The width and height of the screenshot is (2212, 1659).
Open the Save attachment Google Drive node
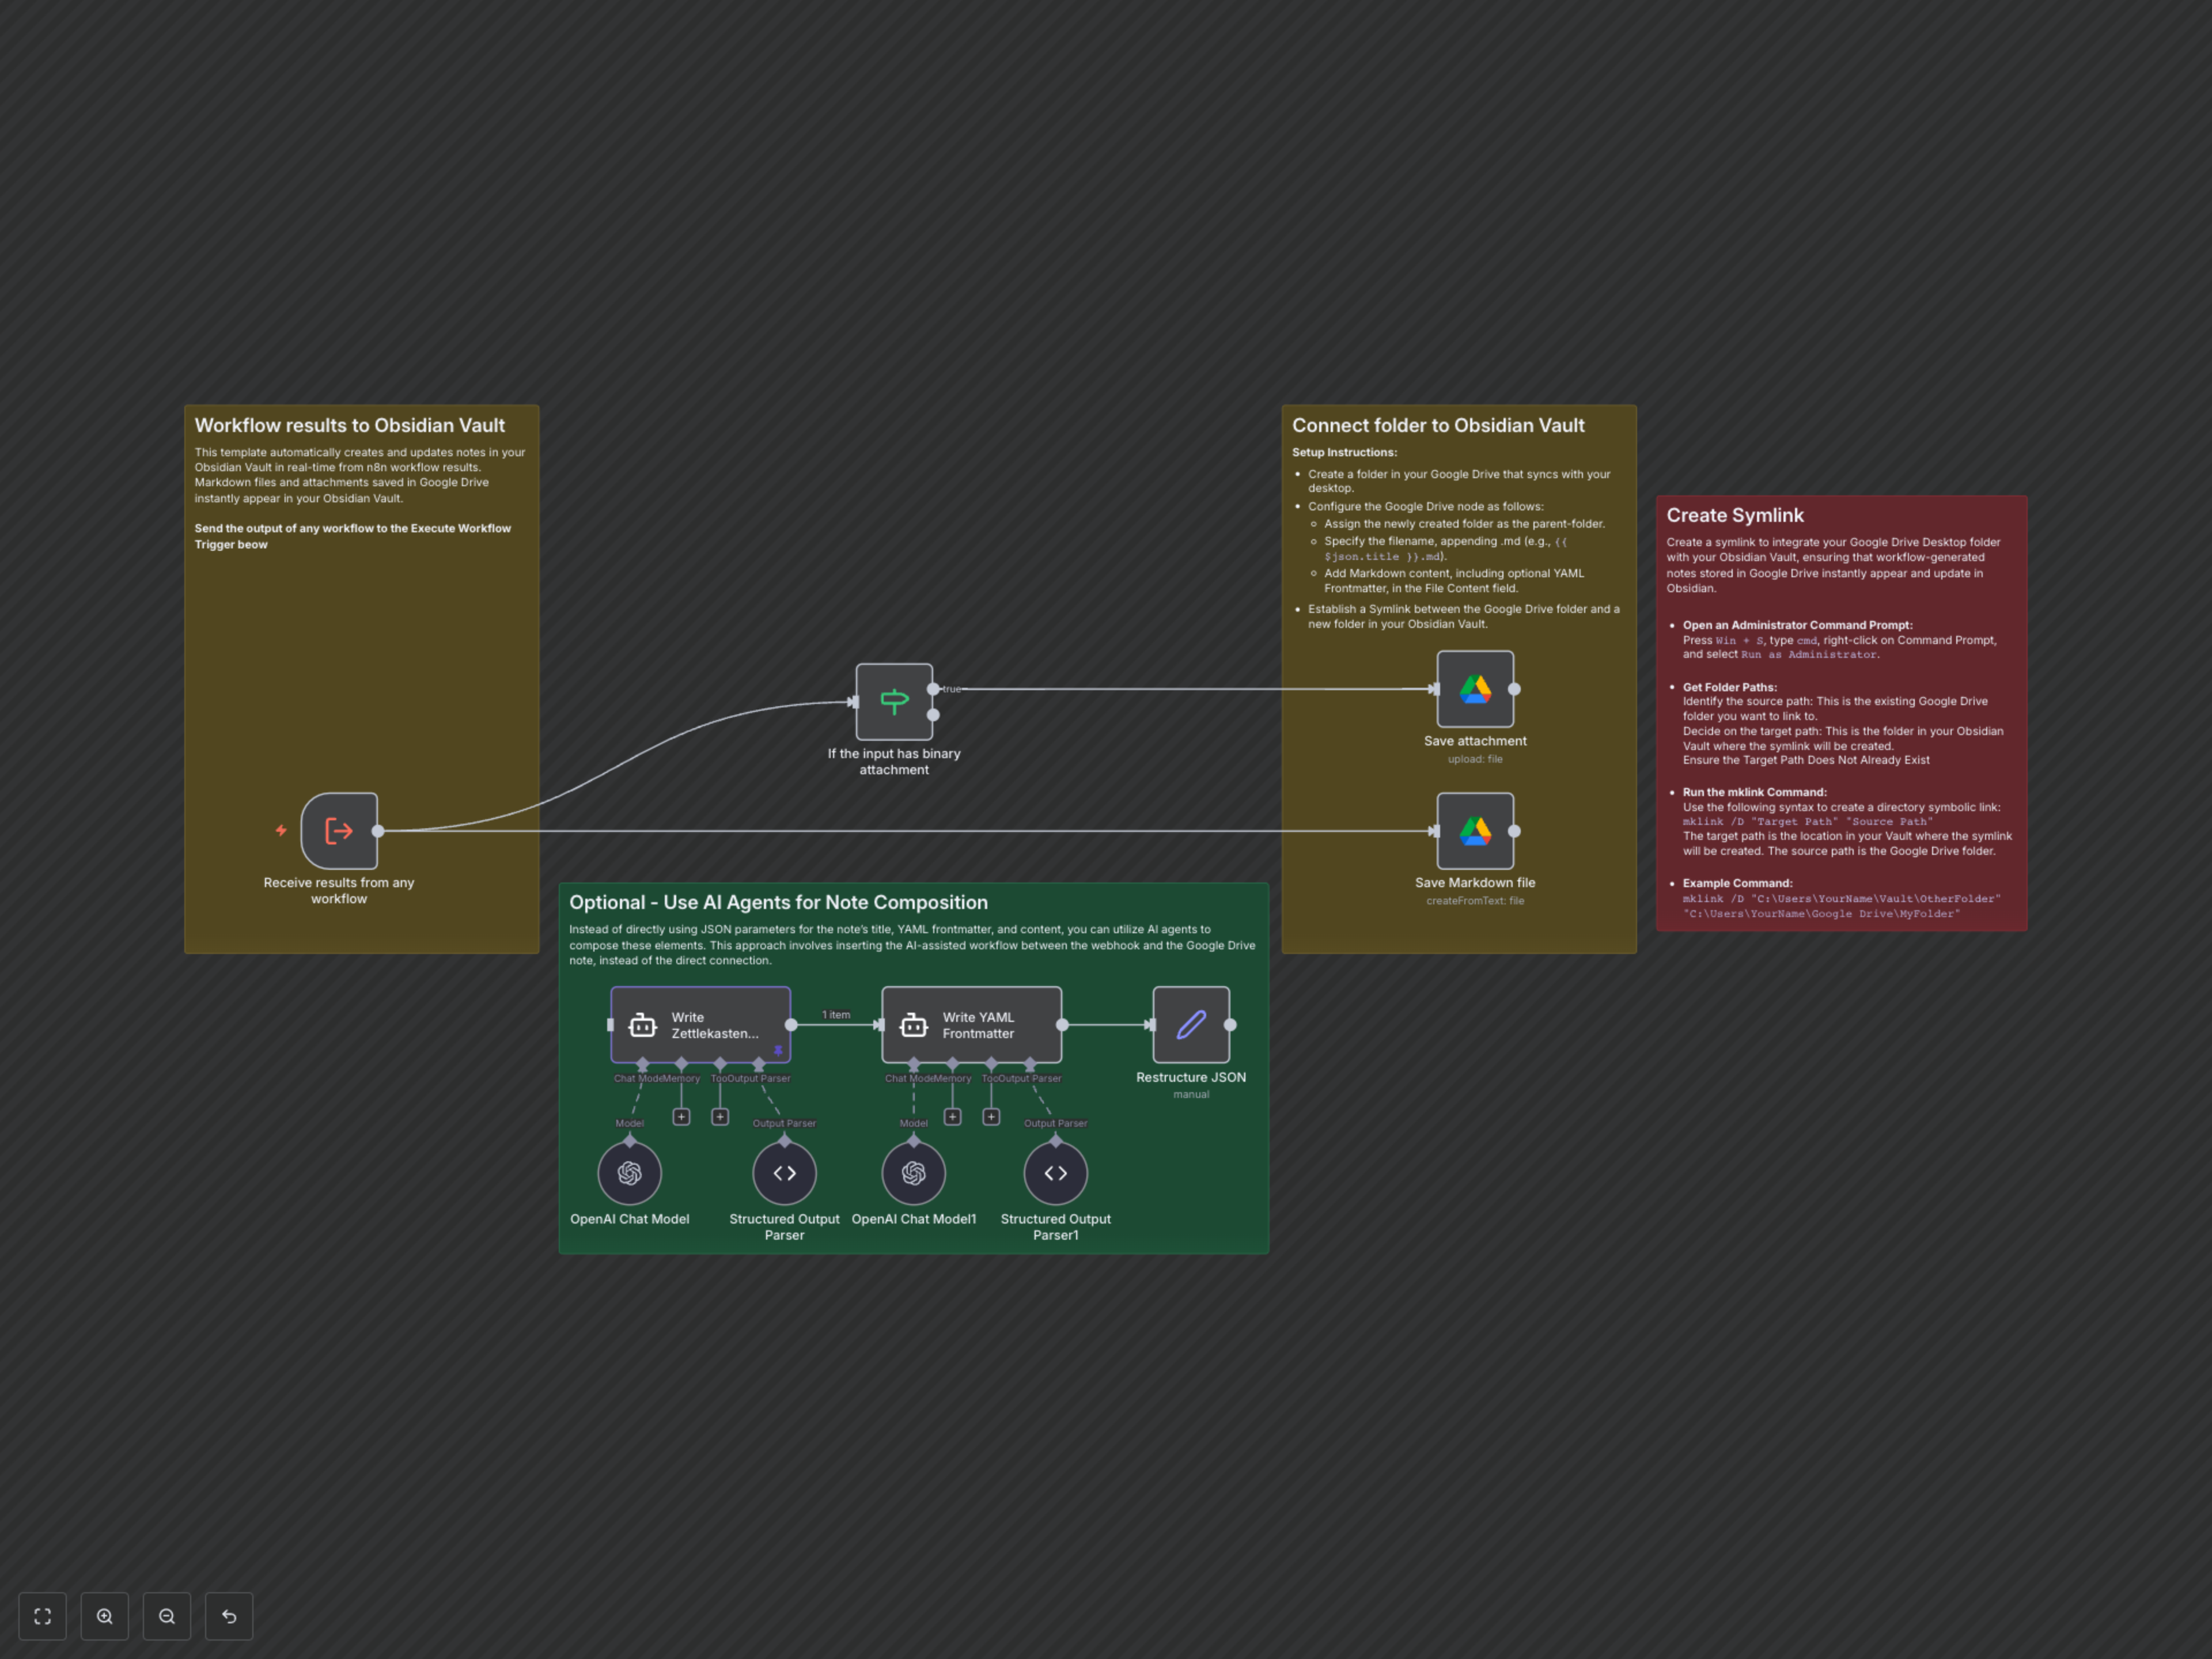point(1476,688)
